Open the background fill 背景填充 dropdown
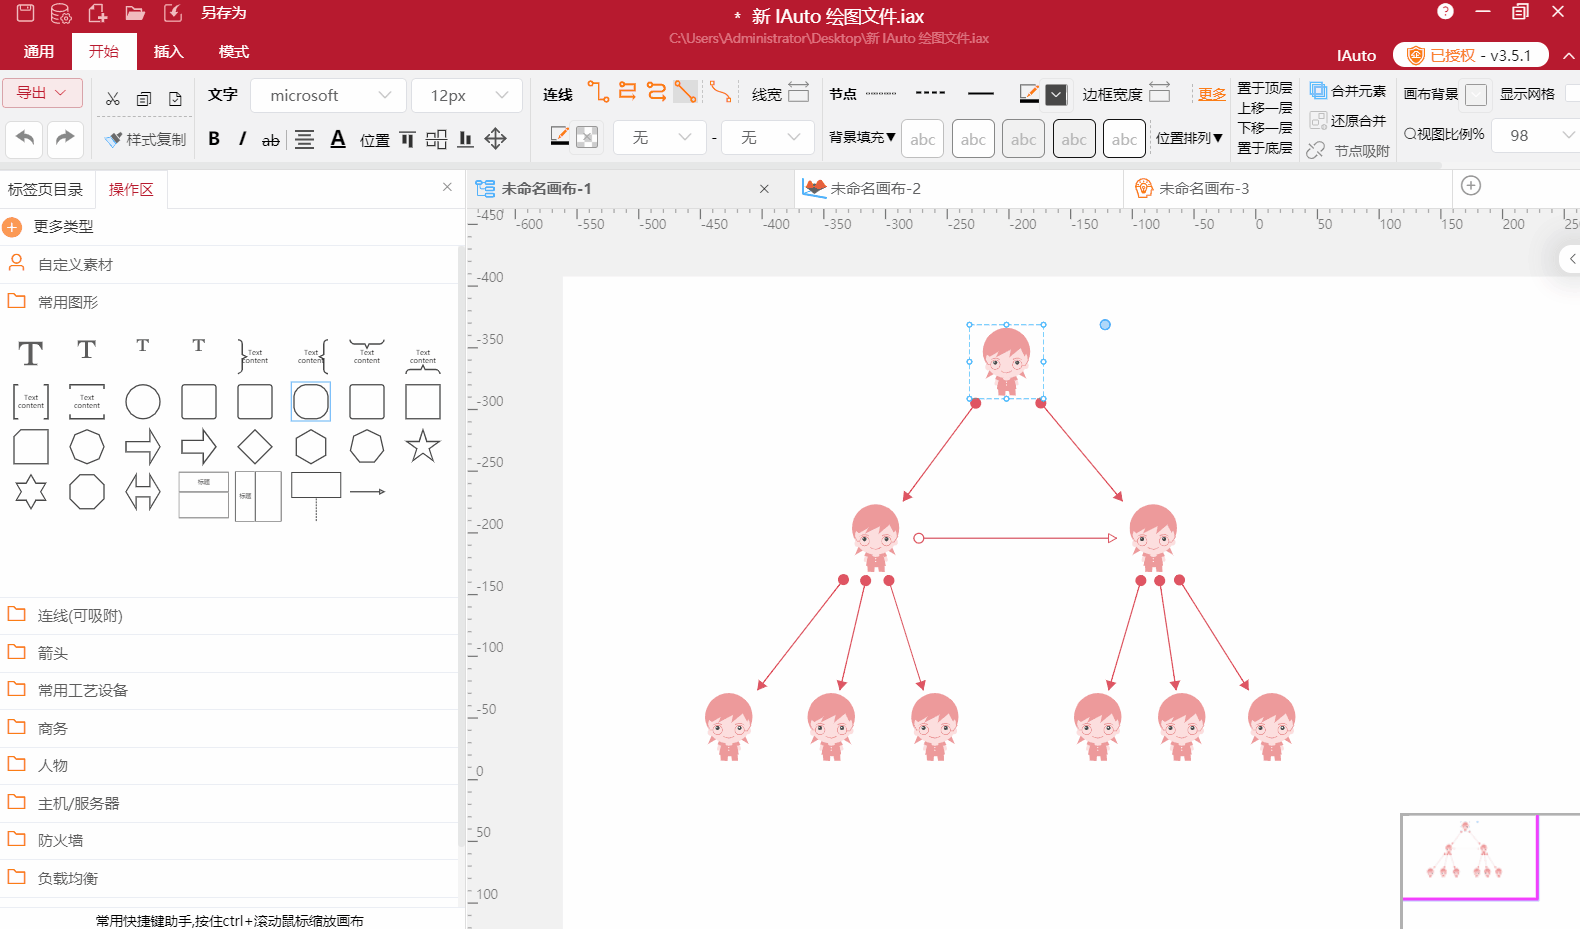This screenshot has height=929, width=1580. pos(862,137)
